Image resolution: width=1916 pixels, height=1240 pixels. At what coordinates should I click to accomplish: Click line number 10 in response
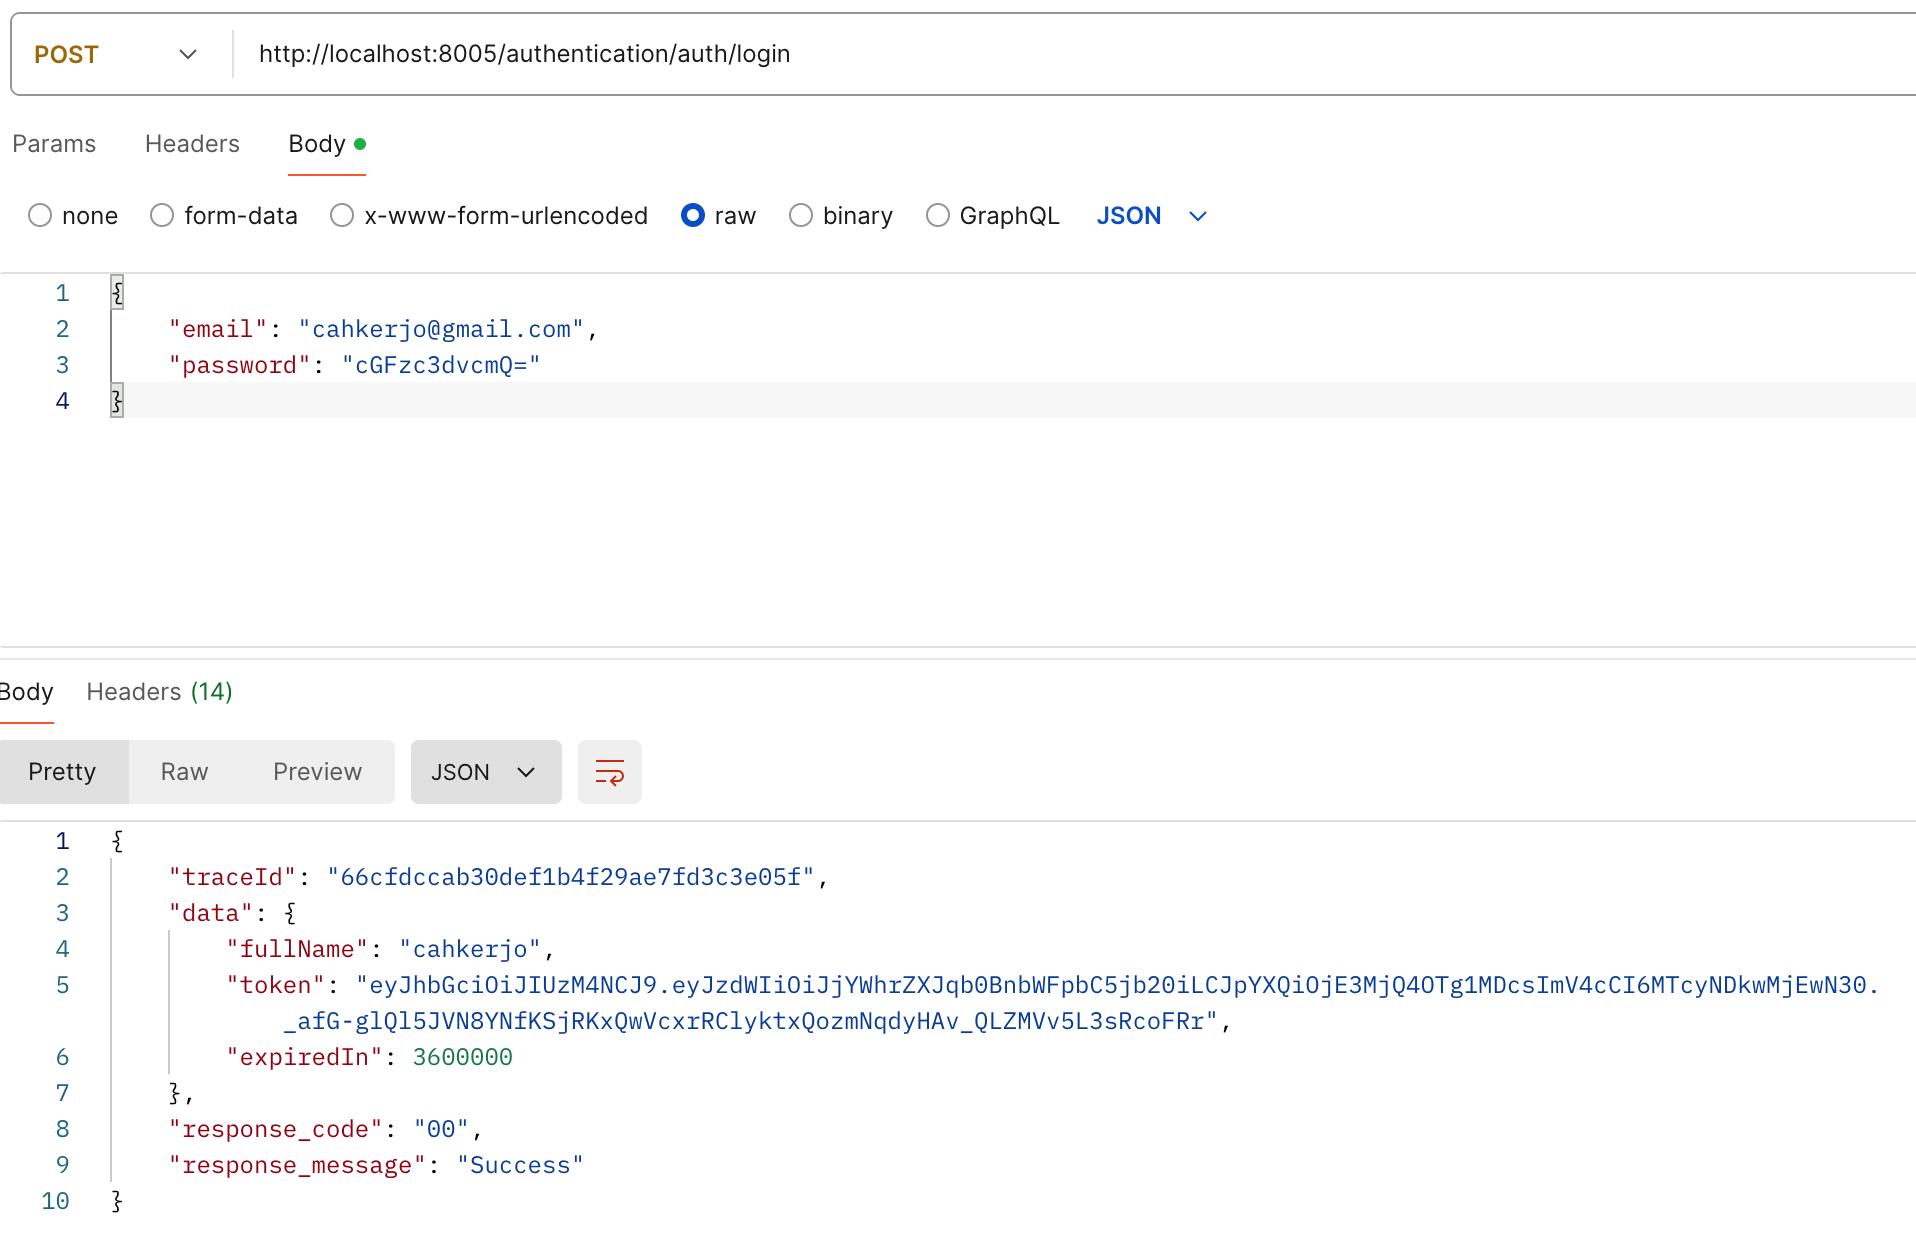pyautogui.click(x=55, y=1202)
